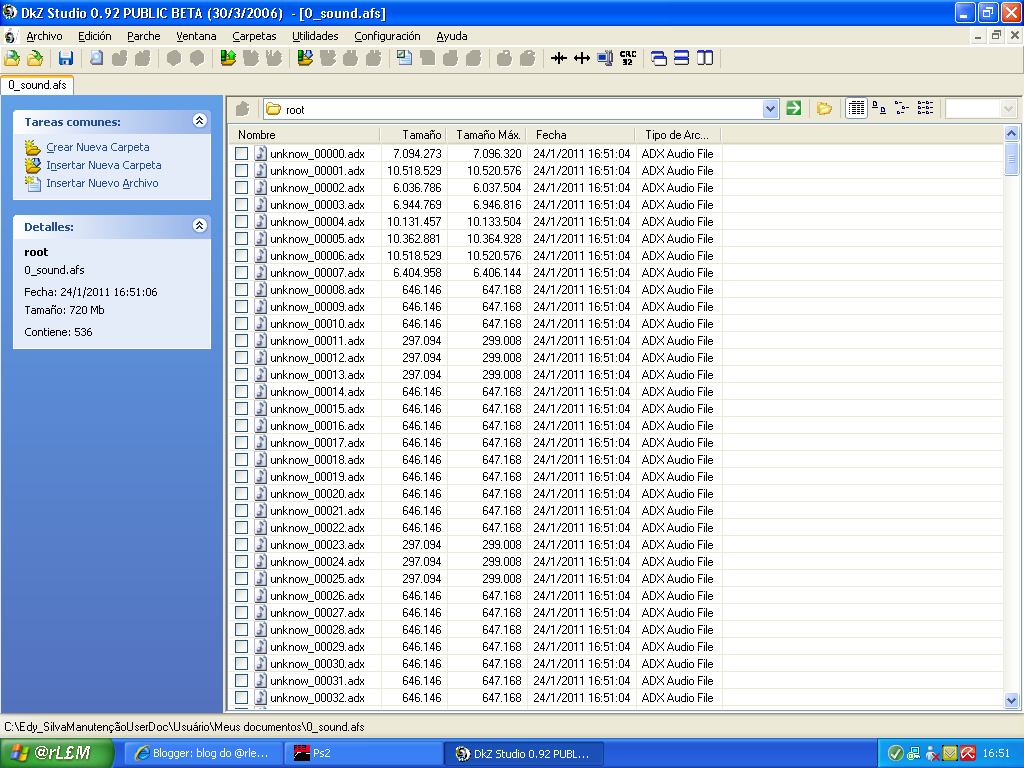This screenshot has width=1024, height=768.
Task: Sort by the Tipo de Arc... column header
Action: coord(677,135)
